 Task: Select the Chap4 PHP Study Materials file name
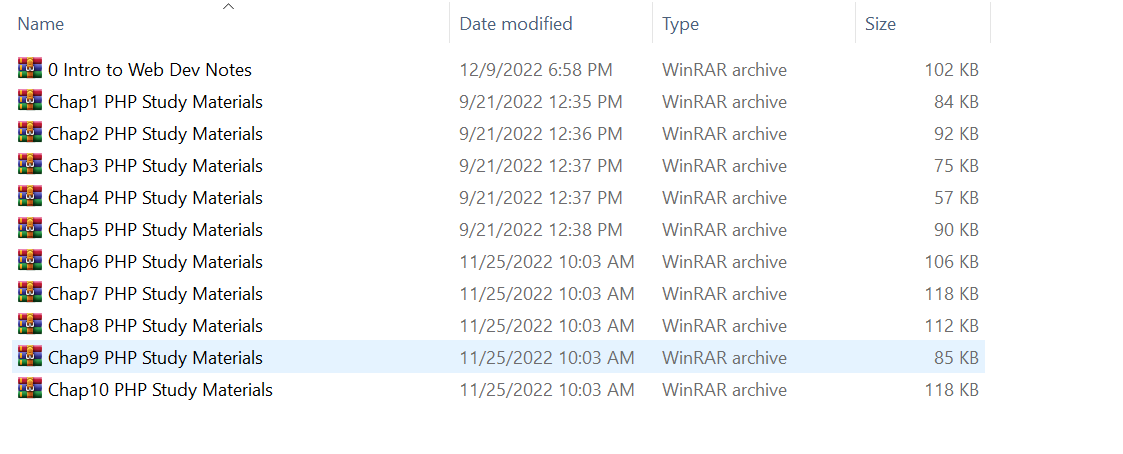coord(155,198)
